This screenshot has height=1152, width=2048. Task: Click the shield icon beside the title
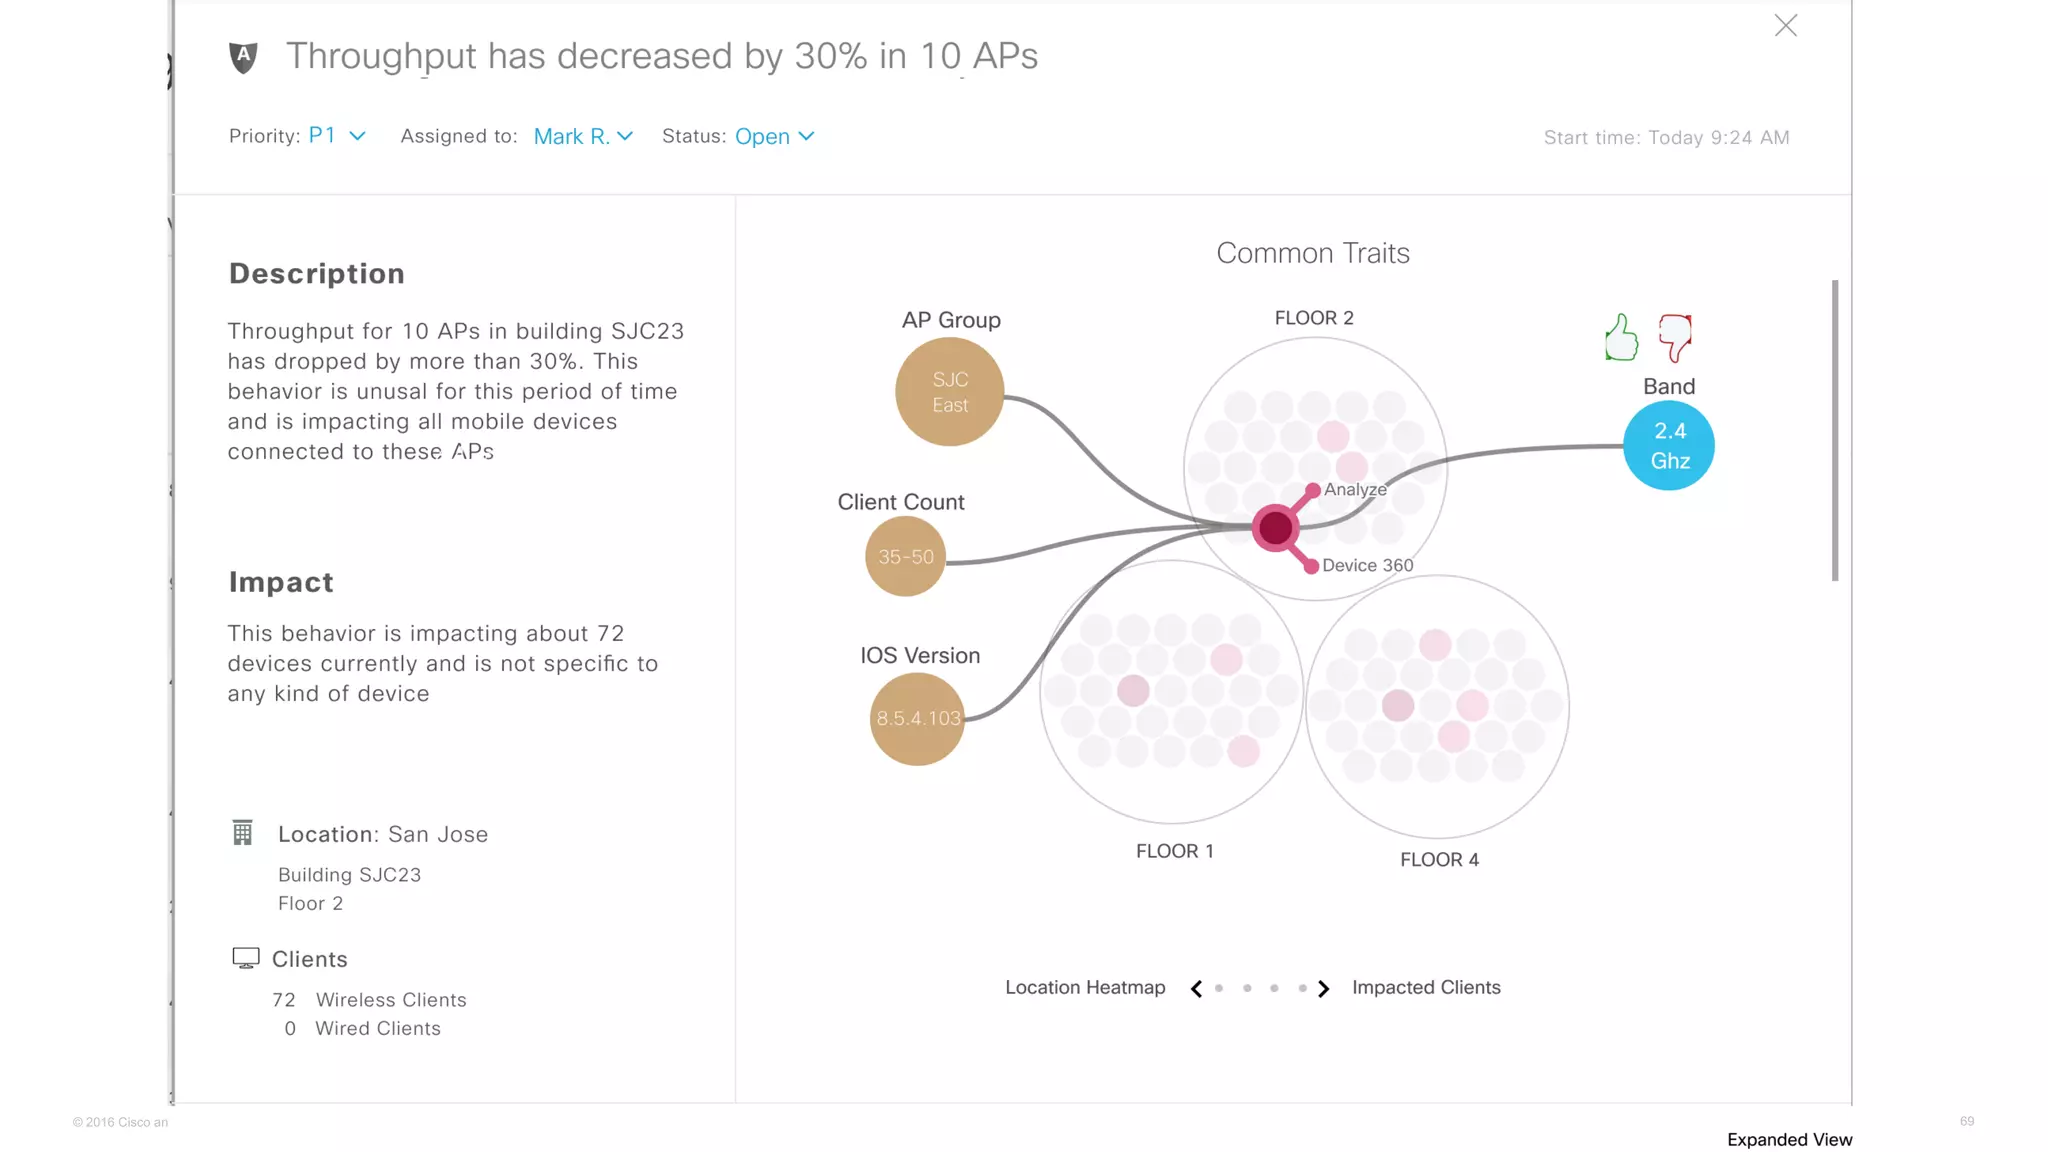tap(243, 57)
